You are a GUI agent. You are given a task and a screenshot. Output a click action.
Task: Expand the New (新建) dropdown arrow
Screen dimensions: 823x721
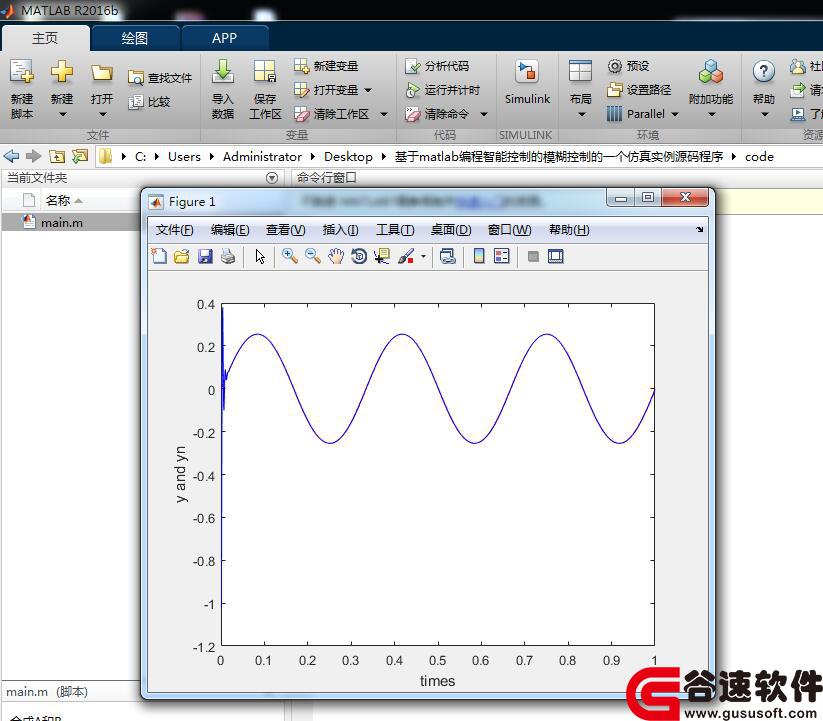click(x=62, y=114)
